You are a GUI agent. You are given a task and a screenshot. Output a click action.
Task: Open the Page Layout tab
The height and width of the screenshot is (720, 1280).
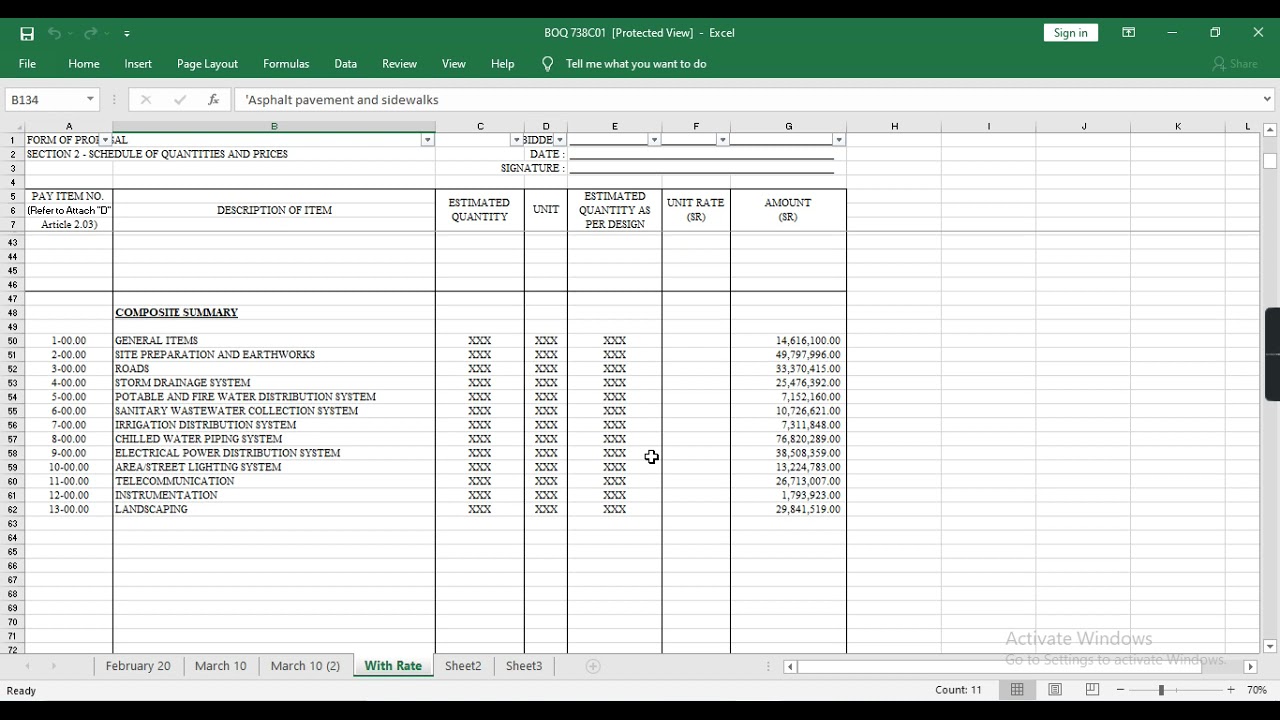[x=207, y=64]
